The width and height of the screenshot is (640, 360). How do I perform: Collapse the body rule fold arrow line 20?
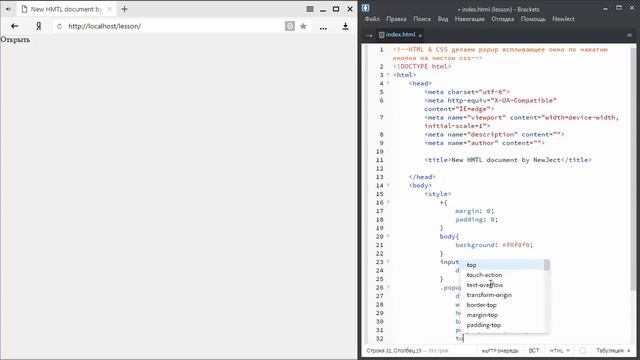coord(388,236)
